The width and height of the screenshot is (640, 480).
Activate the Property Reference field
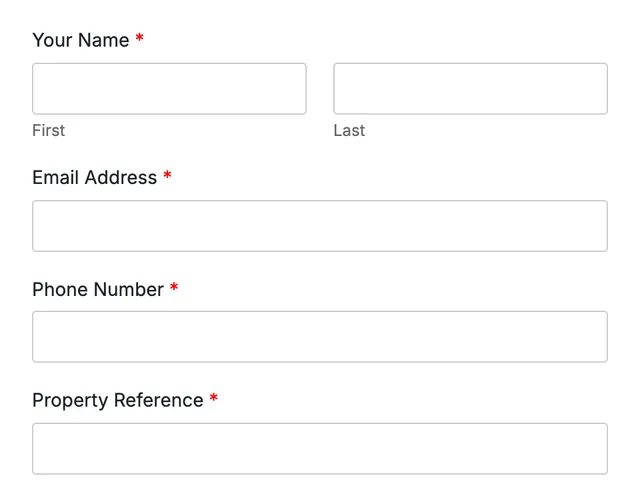(320, 449)
